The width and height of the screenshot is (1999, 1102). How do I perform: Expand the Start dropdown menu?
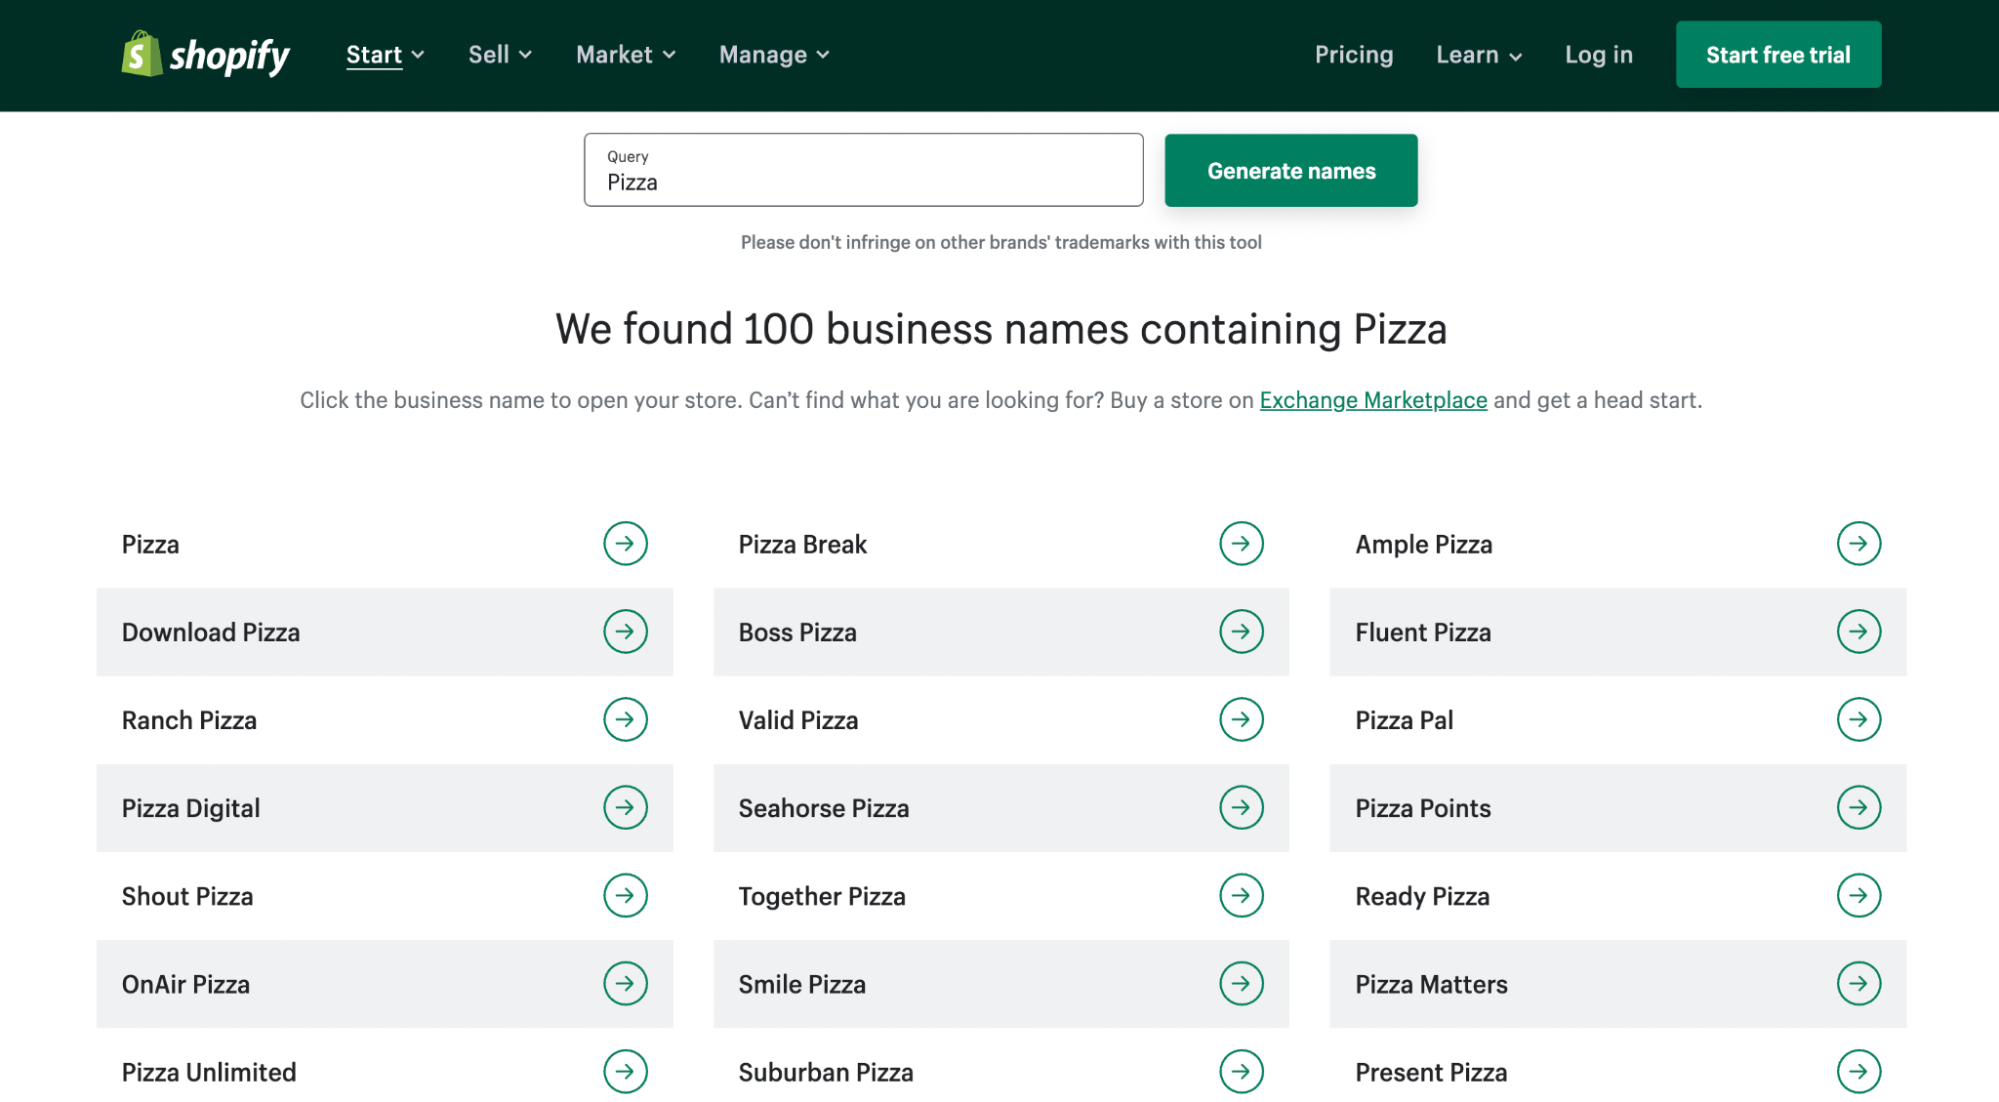385,55
